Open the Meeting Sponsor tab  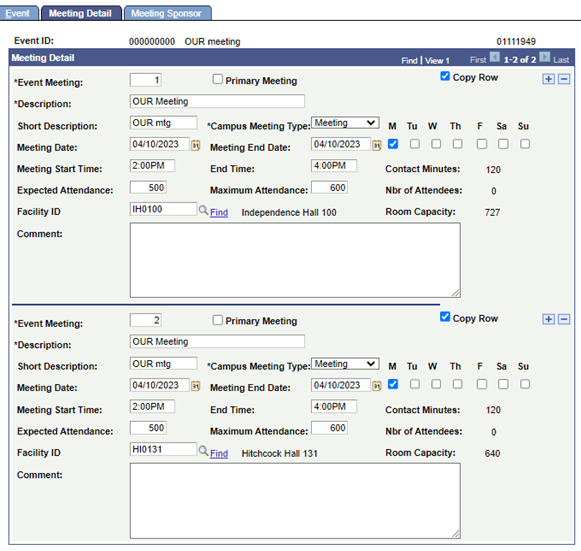coord(167,13)
